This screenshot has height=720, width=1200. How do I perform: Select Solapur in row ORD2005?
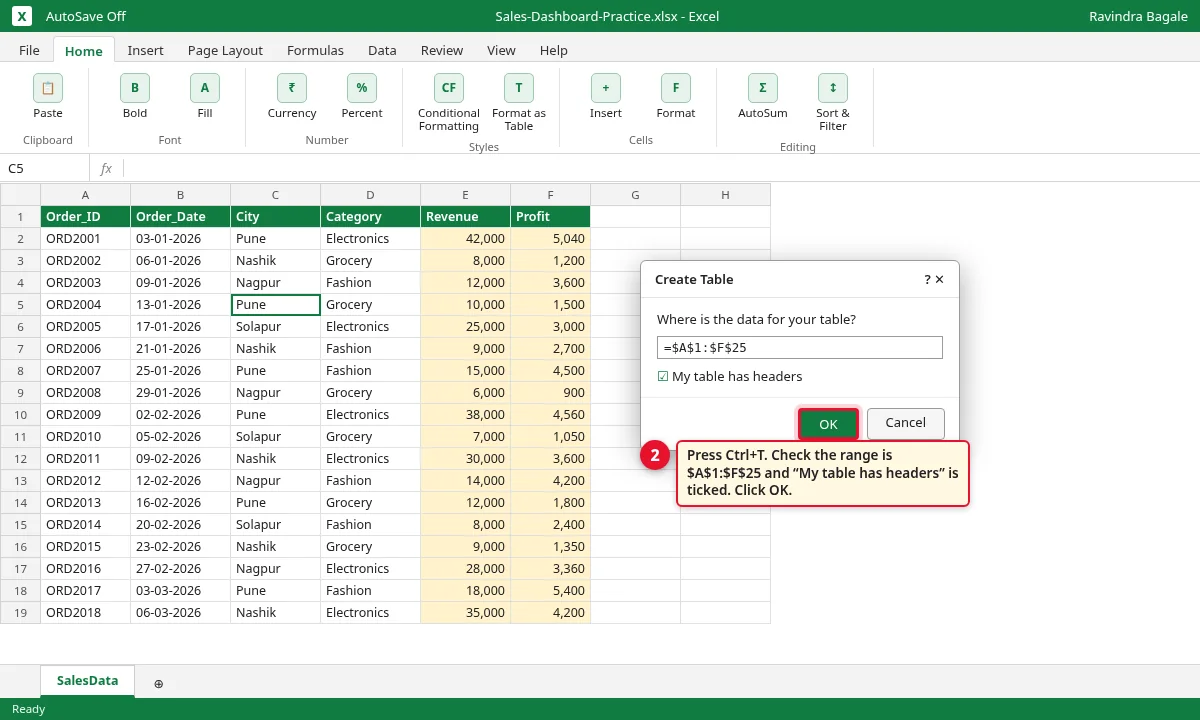tap(275, 326)
